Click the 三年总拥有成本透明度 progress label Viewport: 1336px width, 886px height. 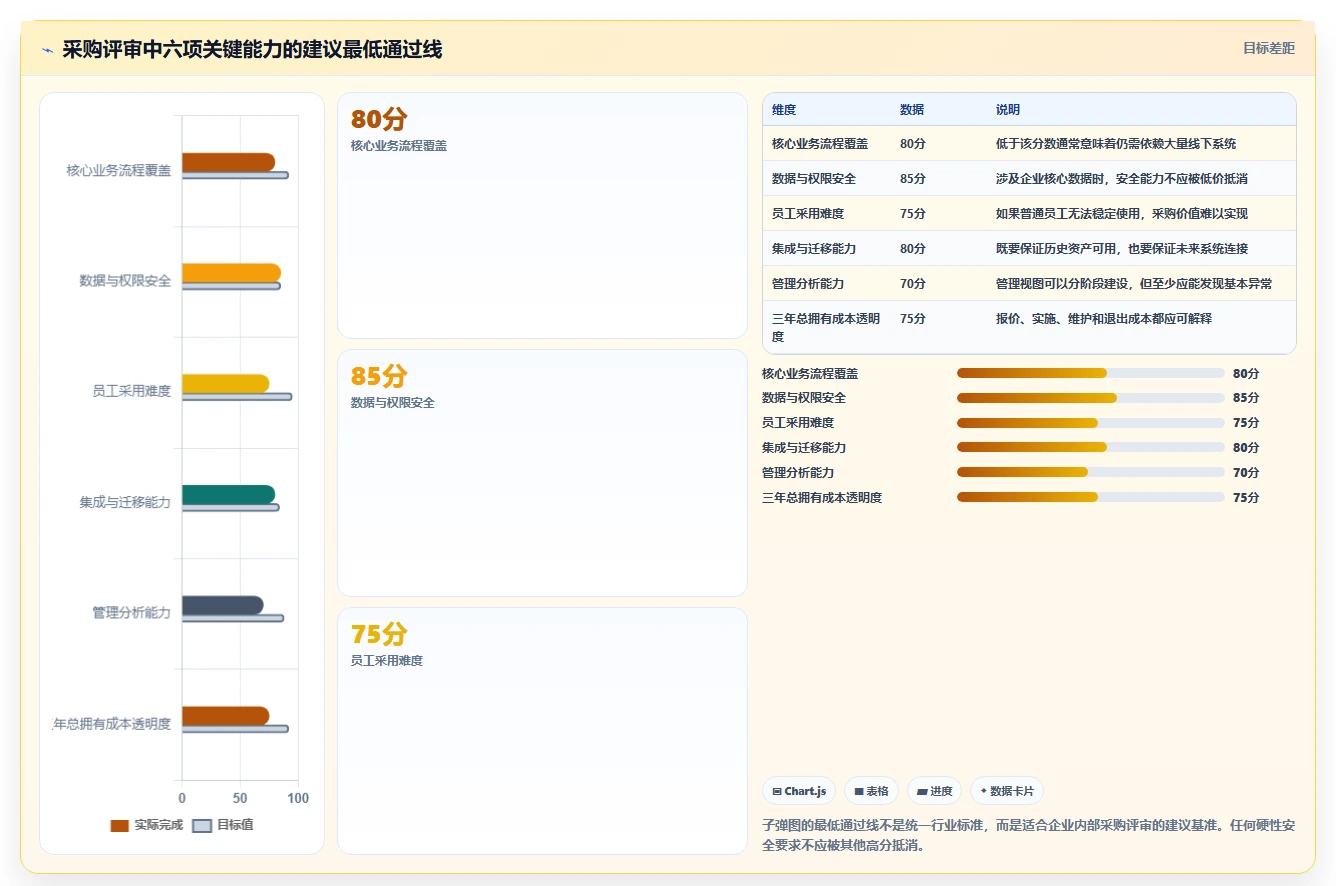click(822, 498)
